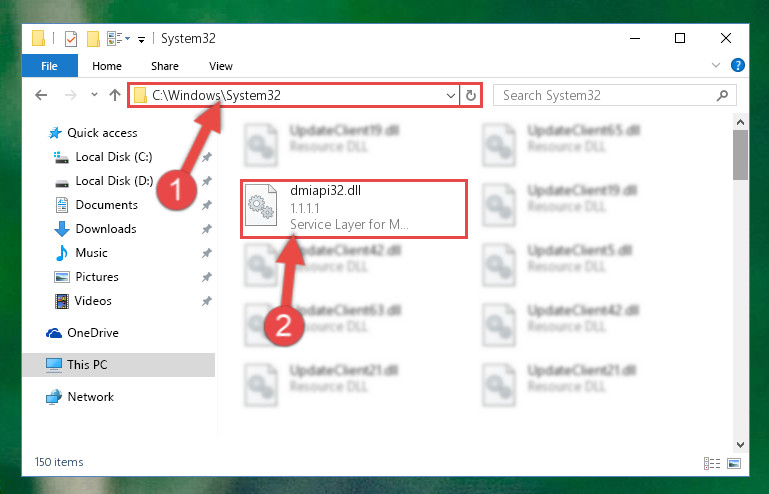Click the OneDrive cloud icon
This screenshot has width=769, height=494.
click(x=54, y=333)
